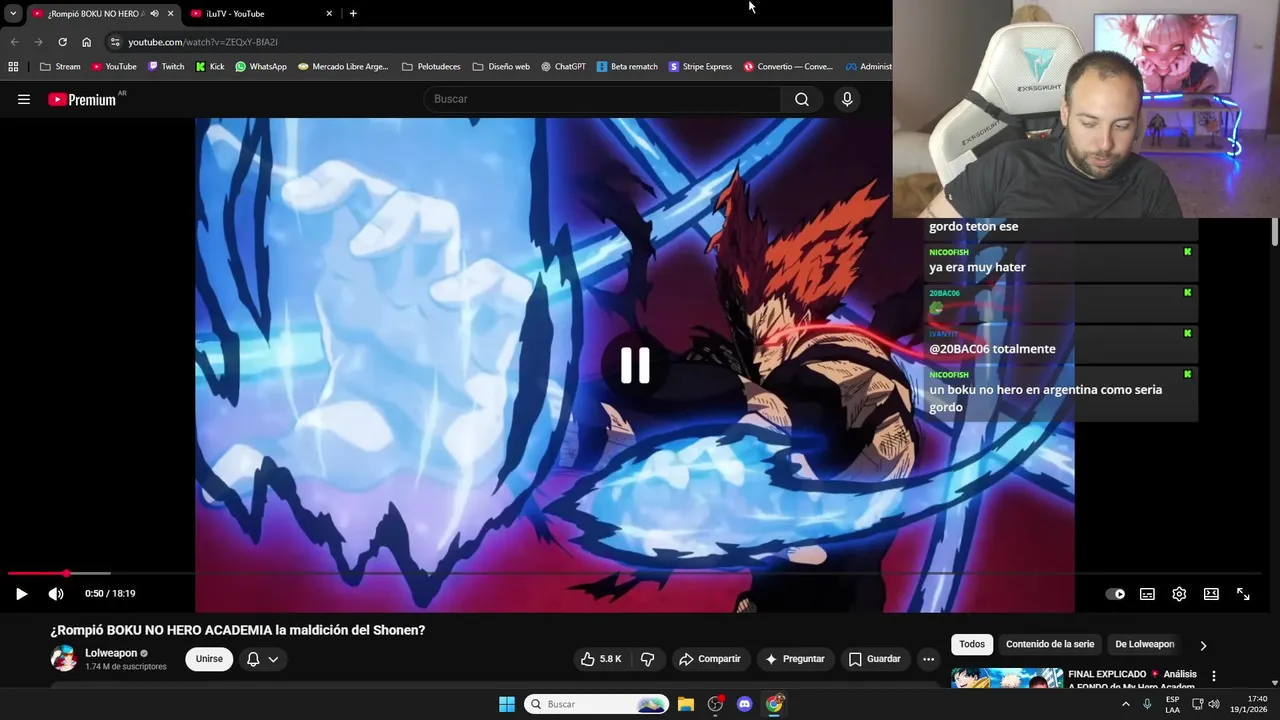The image size is (1280, 720).
Task: Open the YouTube hamburger guide menu
Action: click(24, 99)
